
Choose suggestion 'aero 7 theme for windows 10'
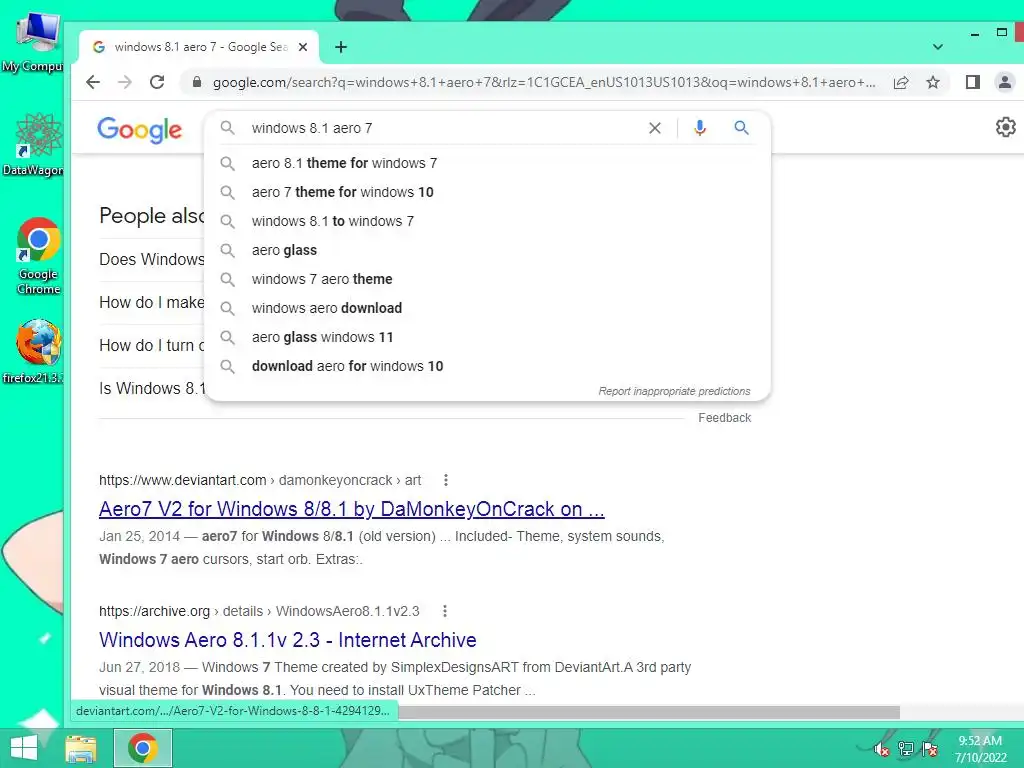pyautogui.click(x=487, y=192)
